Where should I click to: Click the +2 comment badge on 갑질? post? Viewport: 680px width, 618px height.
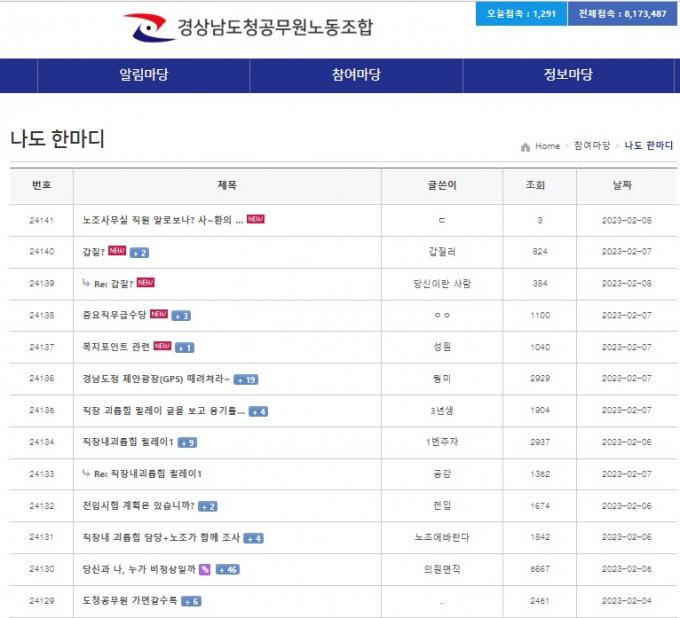point(138,252)
